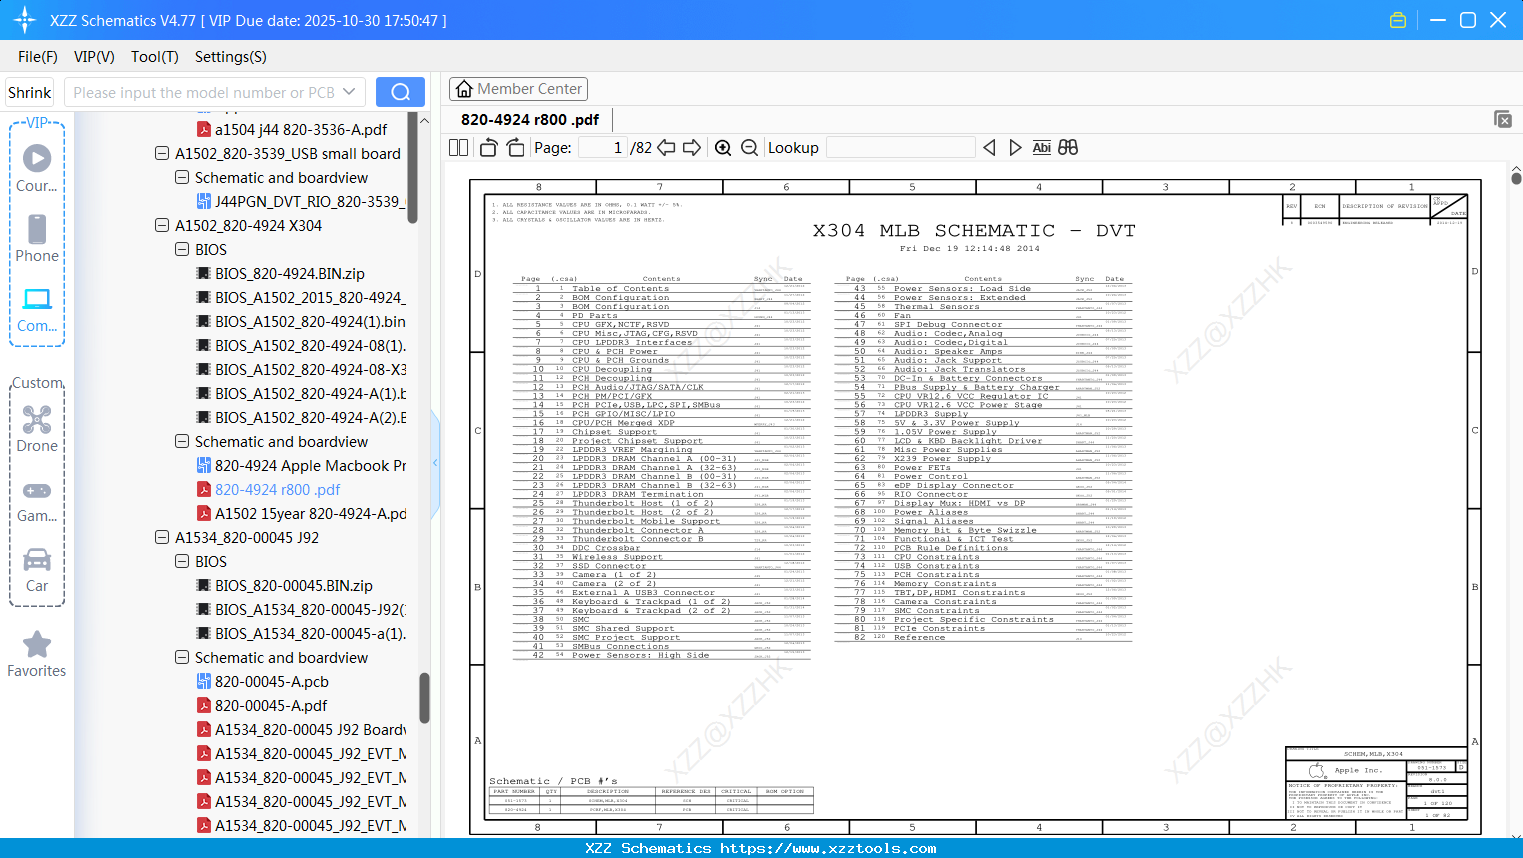Click the PDF viewer's vertical scrollbar
This screenshot has width=1523, height=858.
pyautogui.click(x=1516, y=178)
